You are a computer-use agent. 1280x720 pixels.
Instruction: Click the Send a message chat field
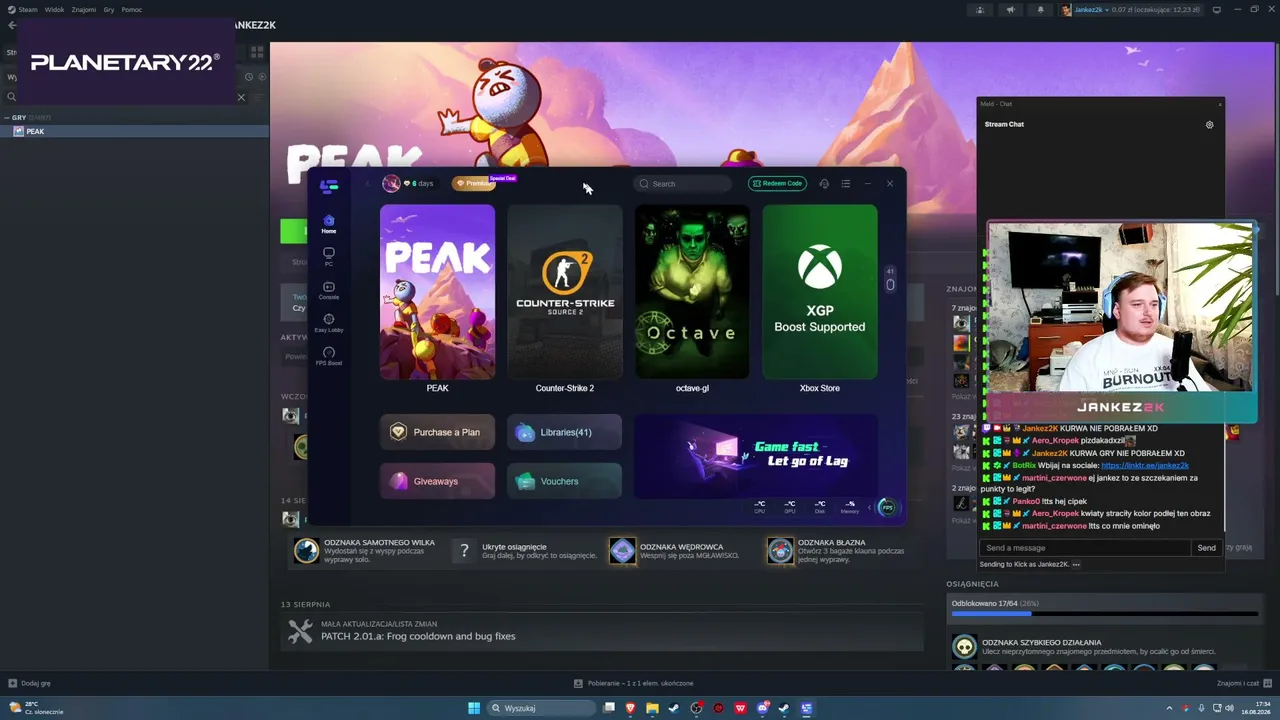click(x=1085, y=548)
